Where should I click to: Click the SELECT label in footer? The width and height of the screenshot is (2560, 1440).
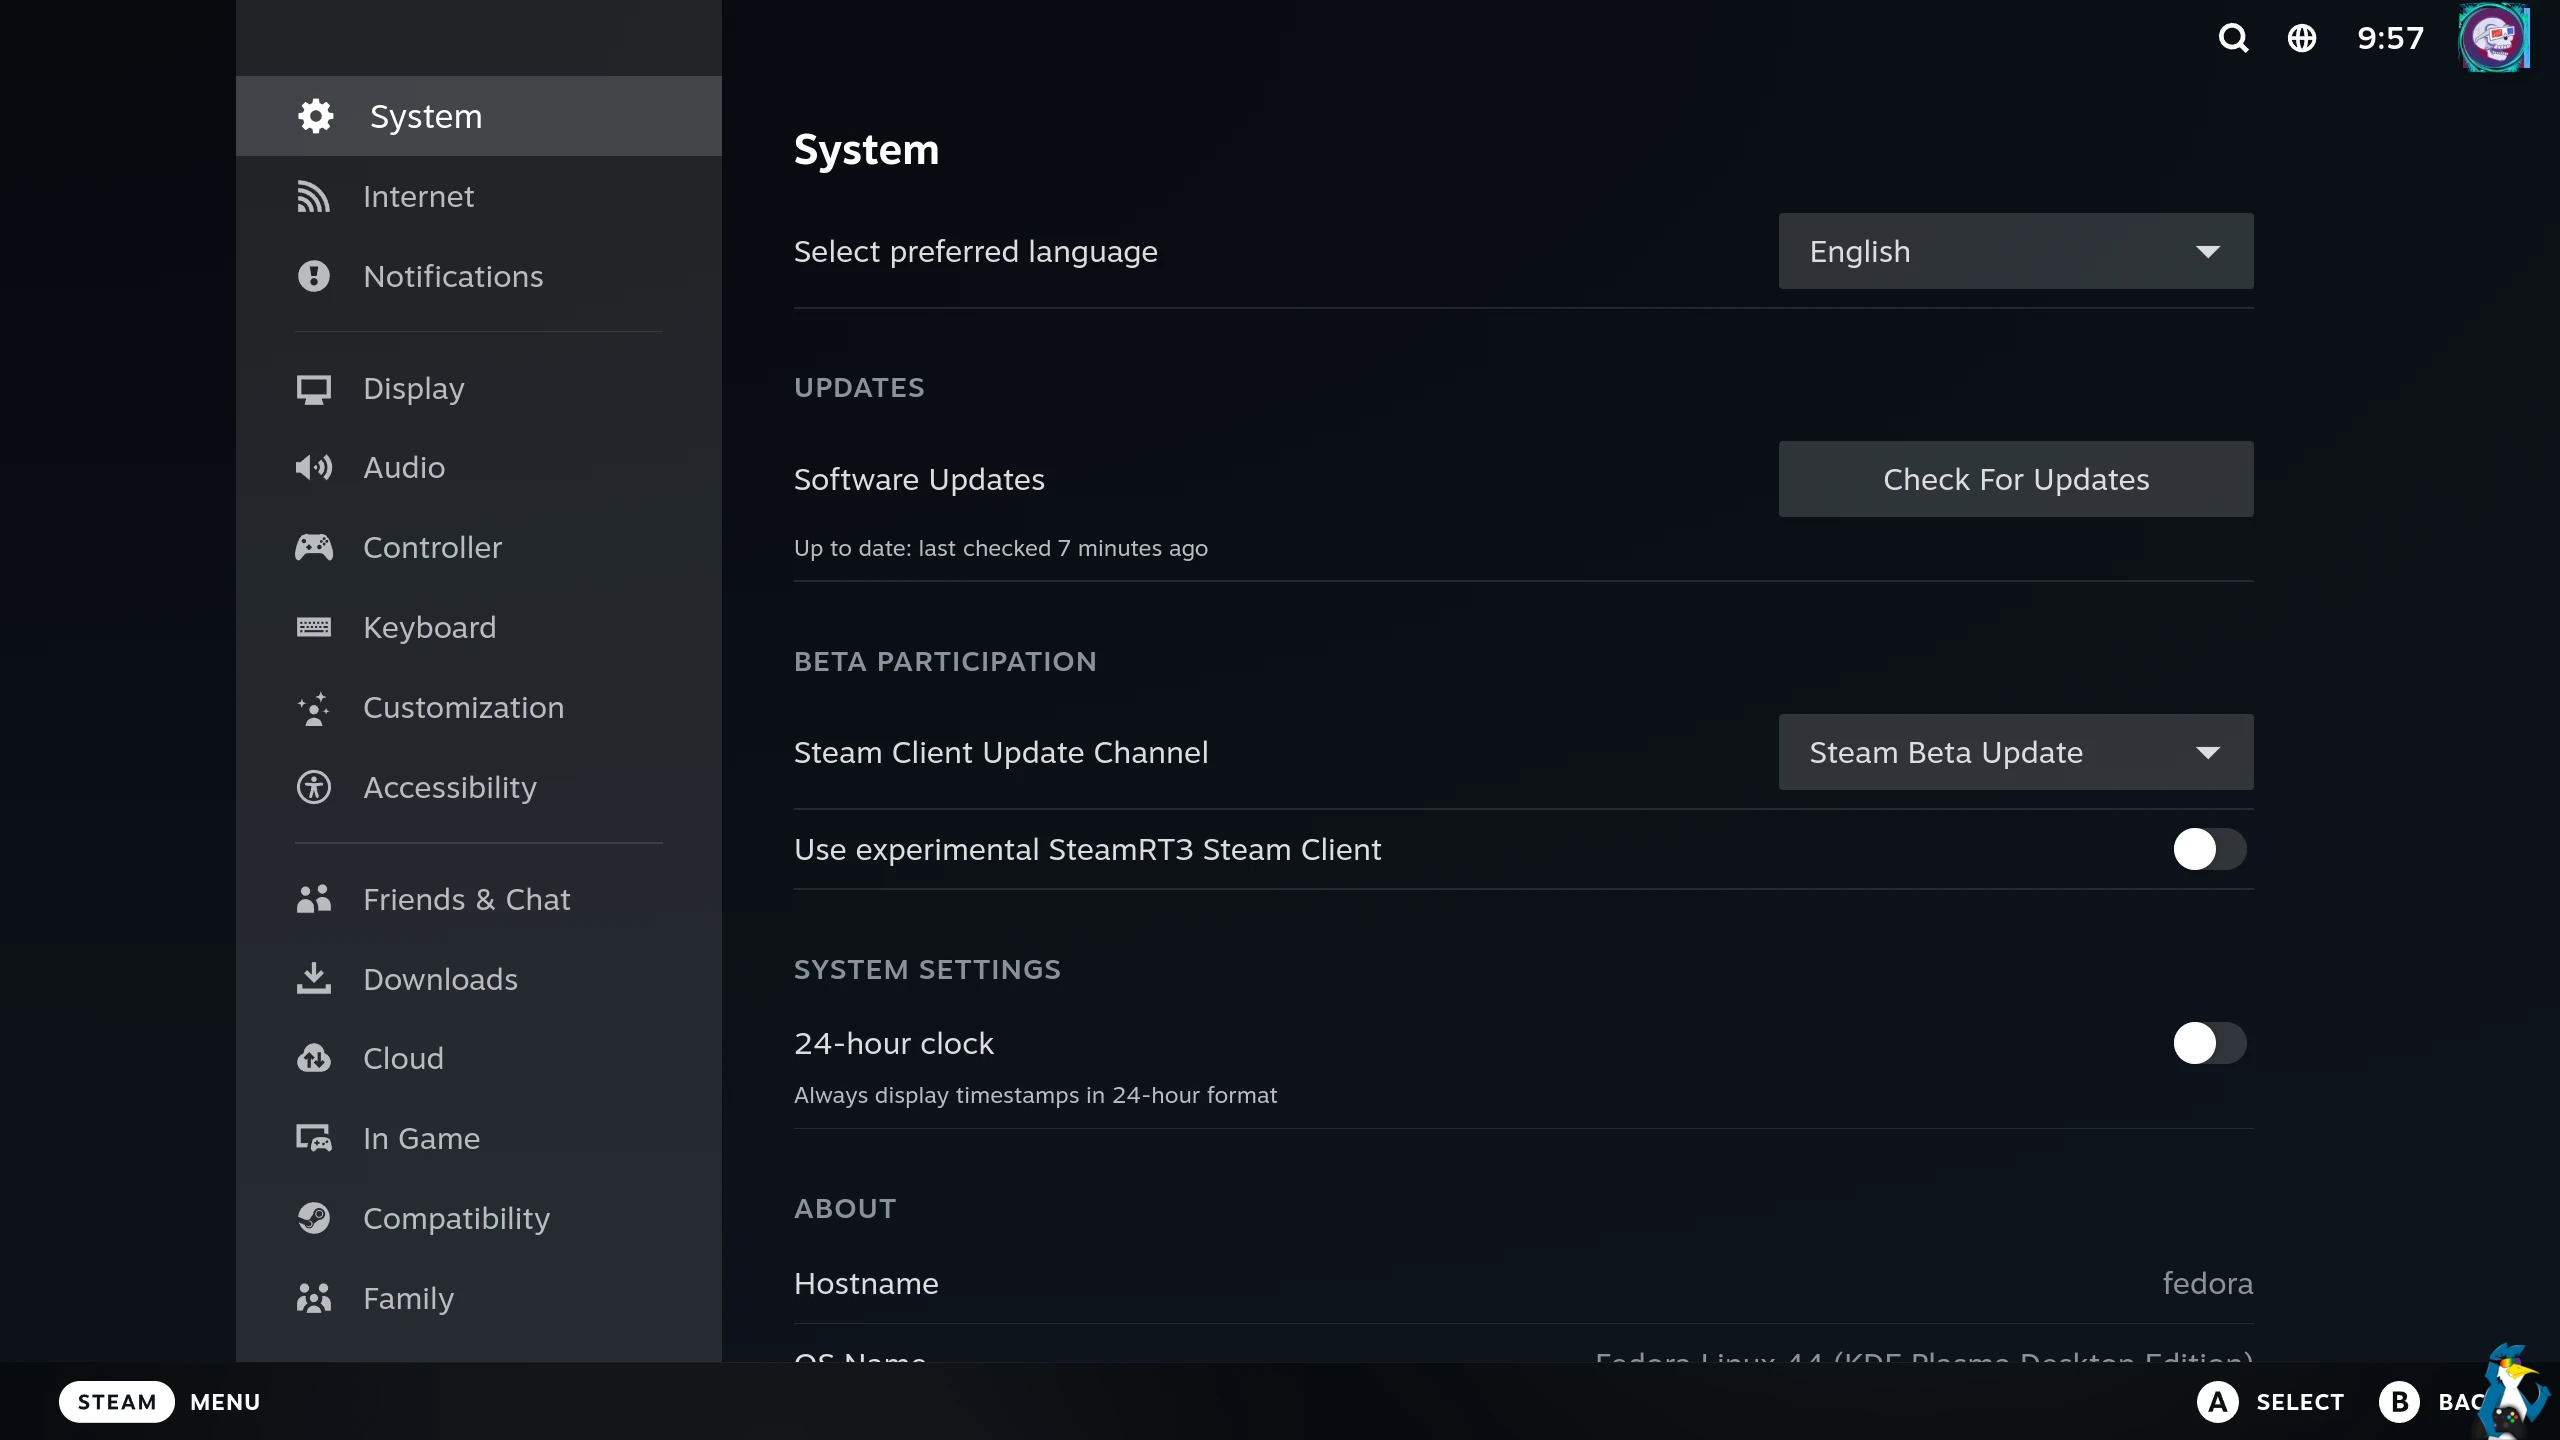(x=2300, y=1402)
